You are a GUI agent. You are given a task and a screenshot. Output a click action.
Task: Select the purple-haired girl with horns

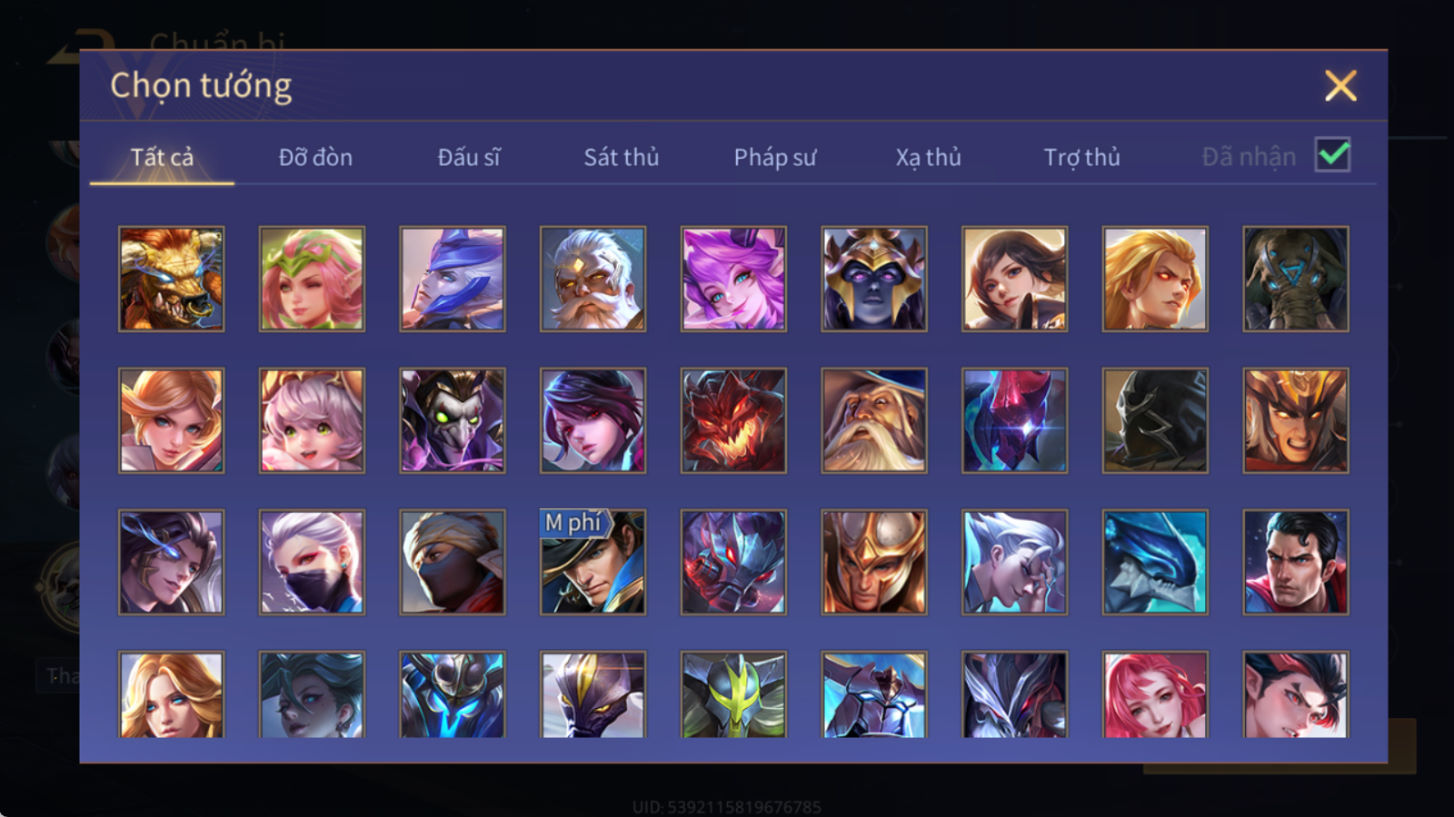[x=733, y=279]
